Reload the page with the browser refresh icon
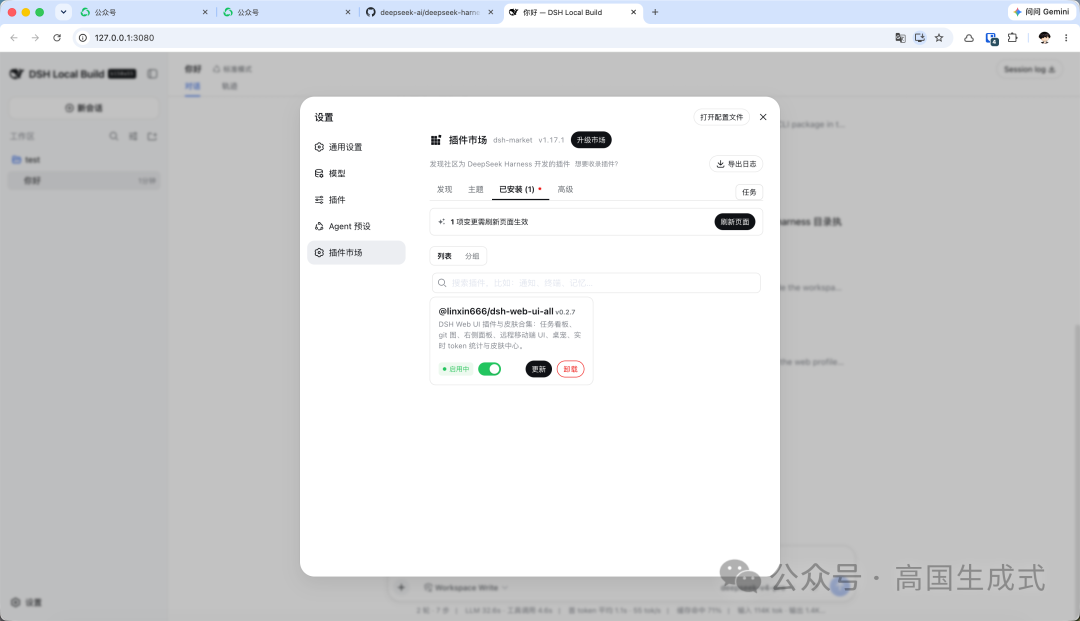 pyautogui.click(x=57, y=38)
